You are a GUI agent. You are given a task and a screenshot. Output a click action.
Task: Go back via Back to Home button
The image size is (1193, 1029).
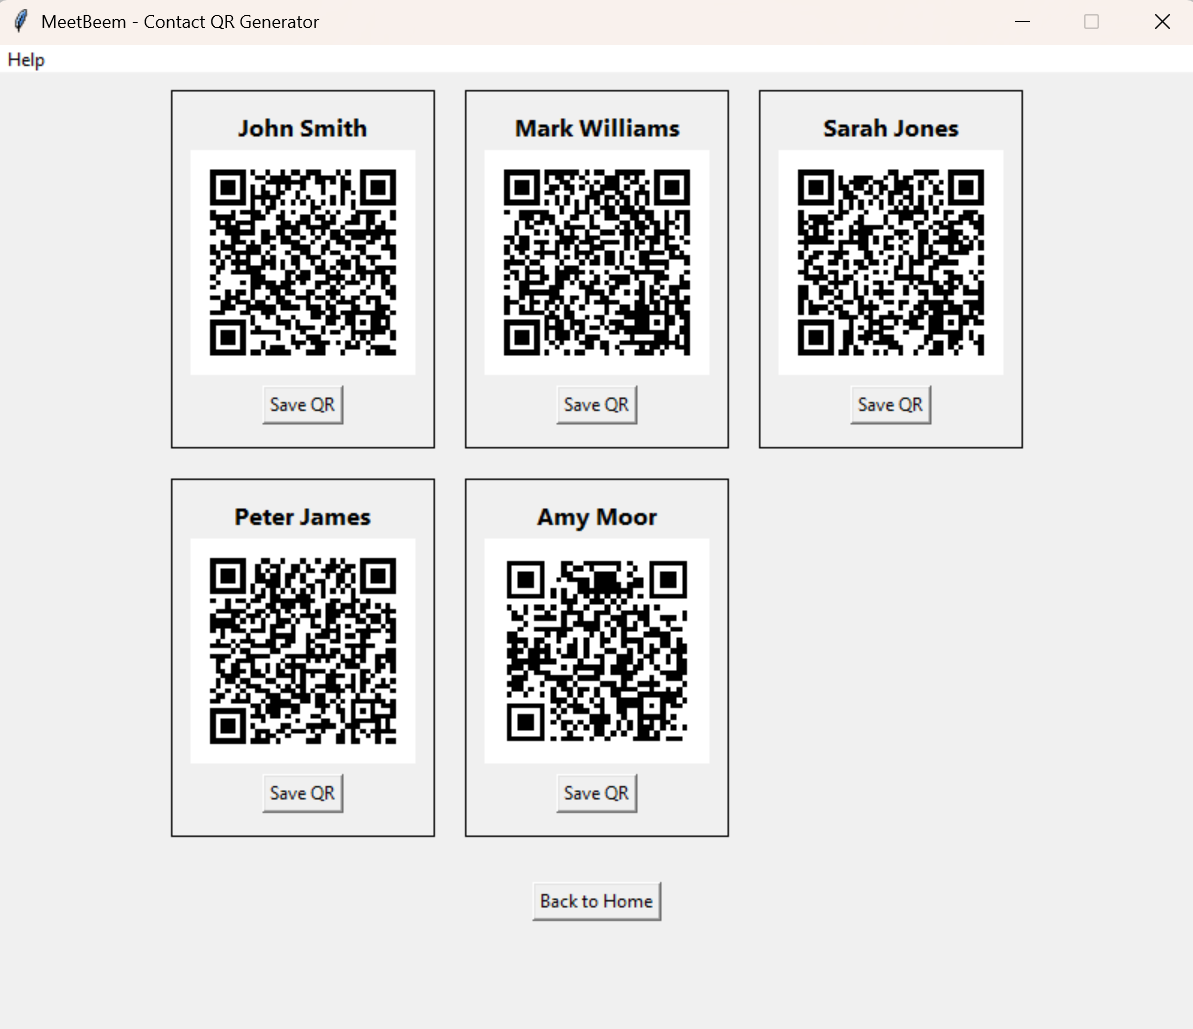(x=596, y=901)
